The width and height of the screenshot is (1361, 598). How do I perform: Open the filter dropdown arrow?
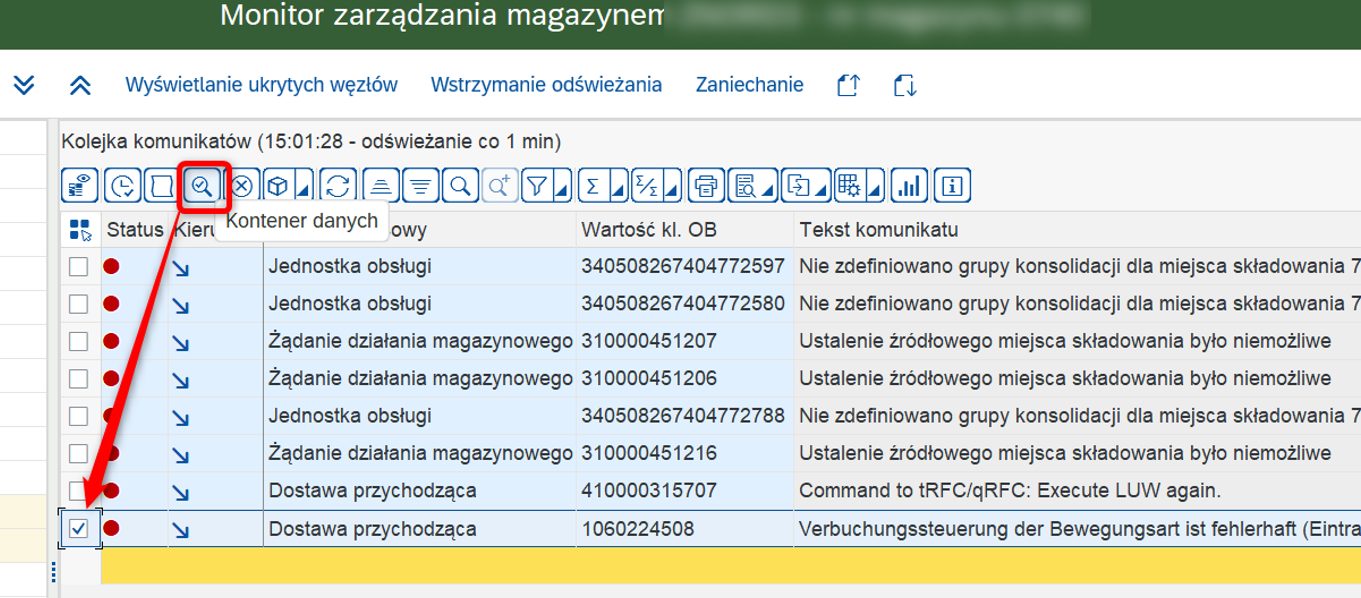point(562,188)
